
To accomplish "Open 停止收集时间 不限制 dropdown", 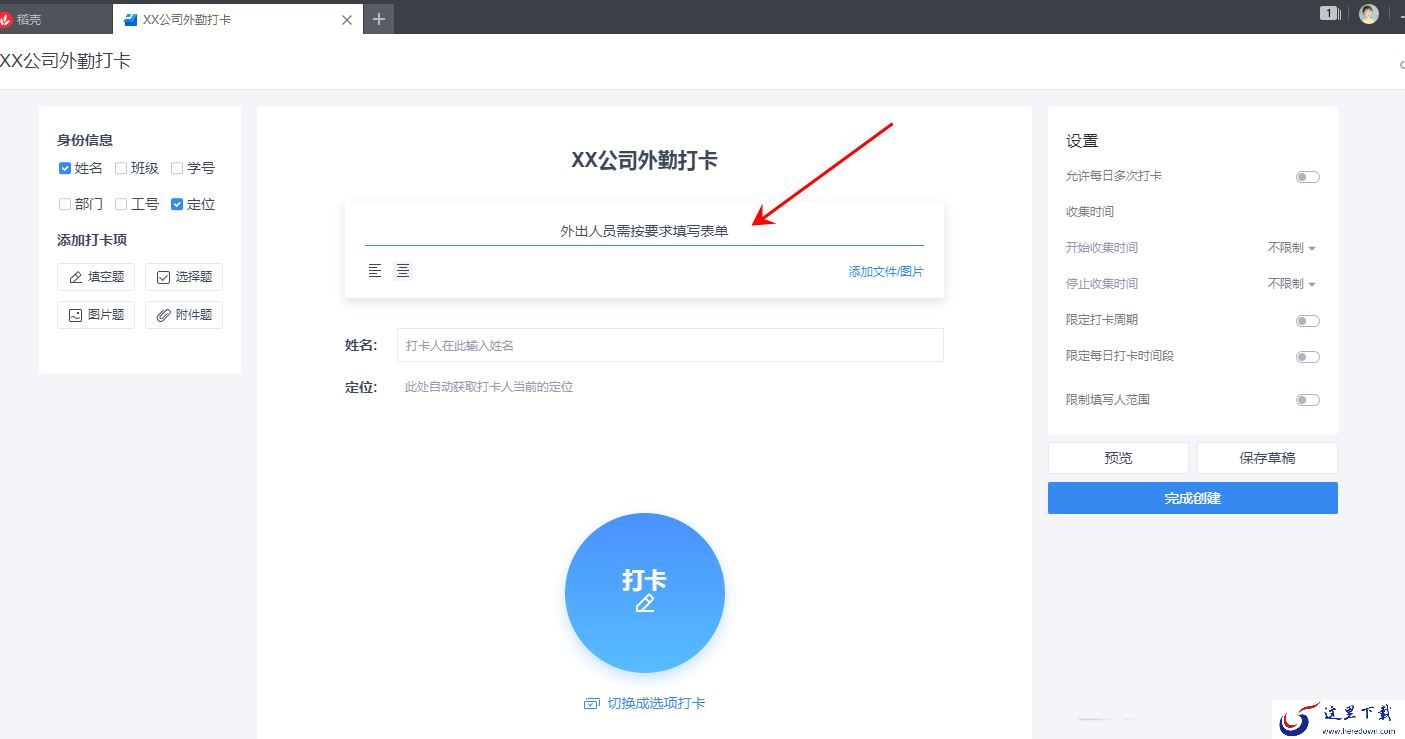I will click(1291, 284).
